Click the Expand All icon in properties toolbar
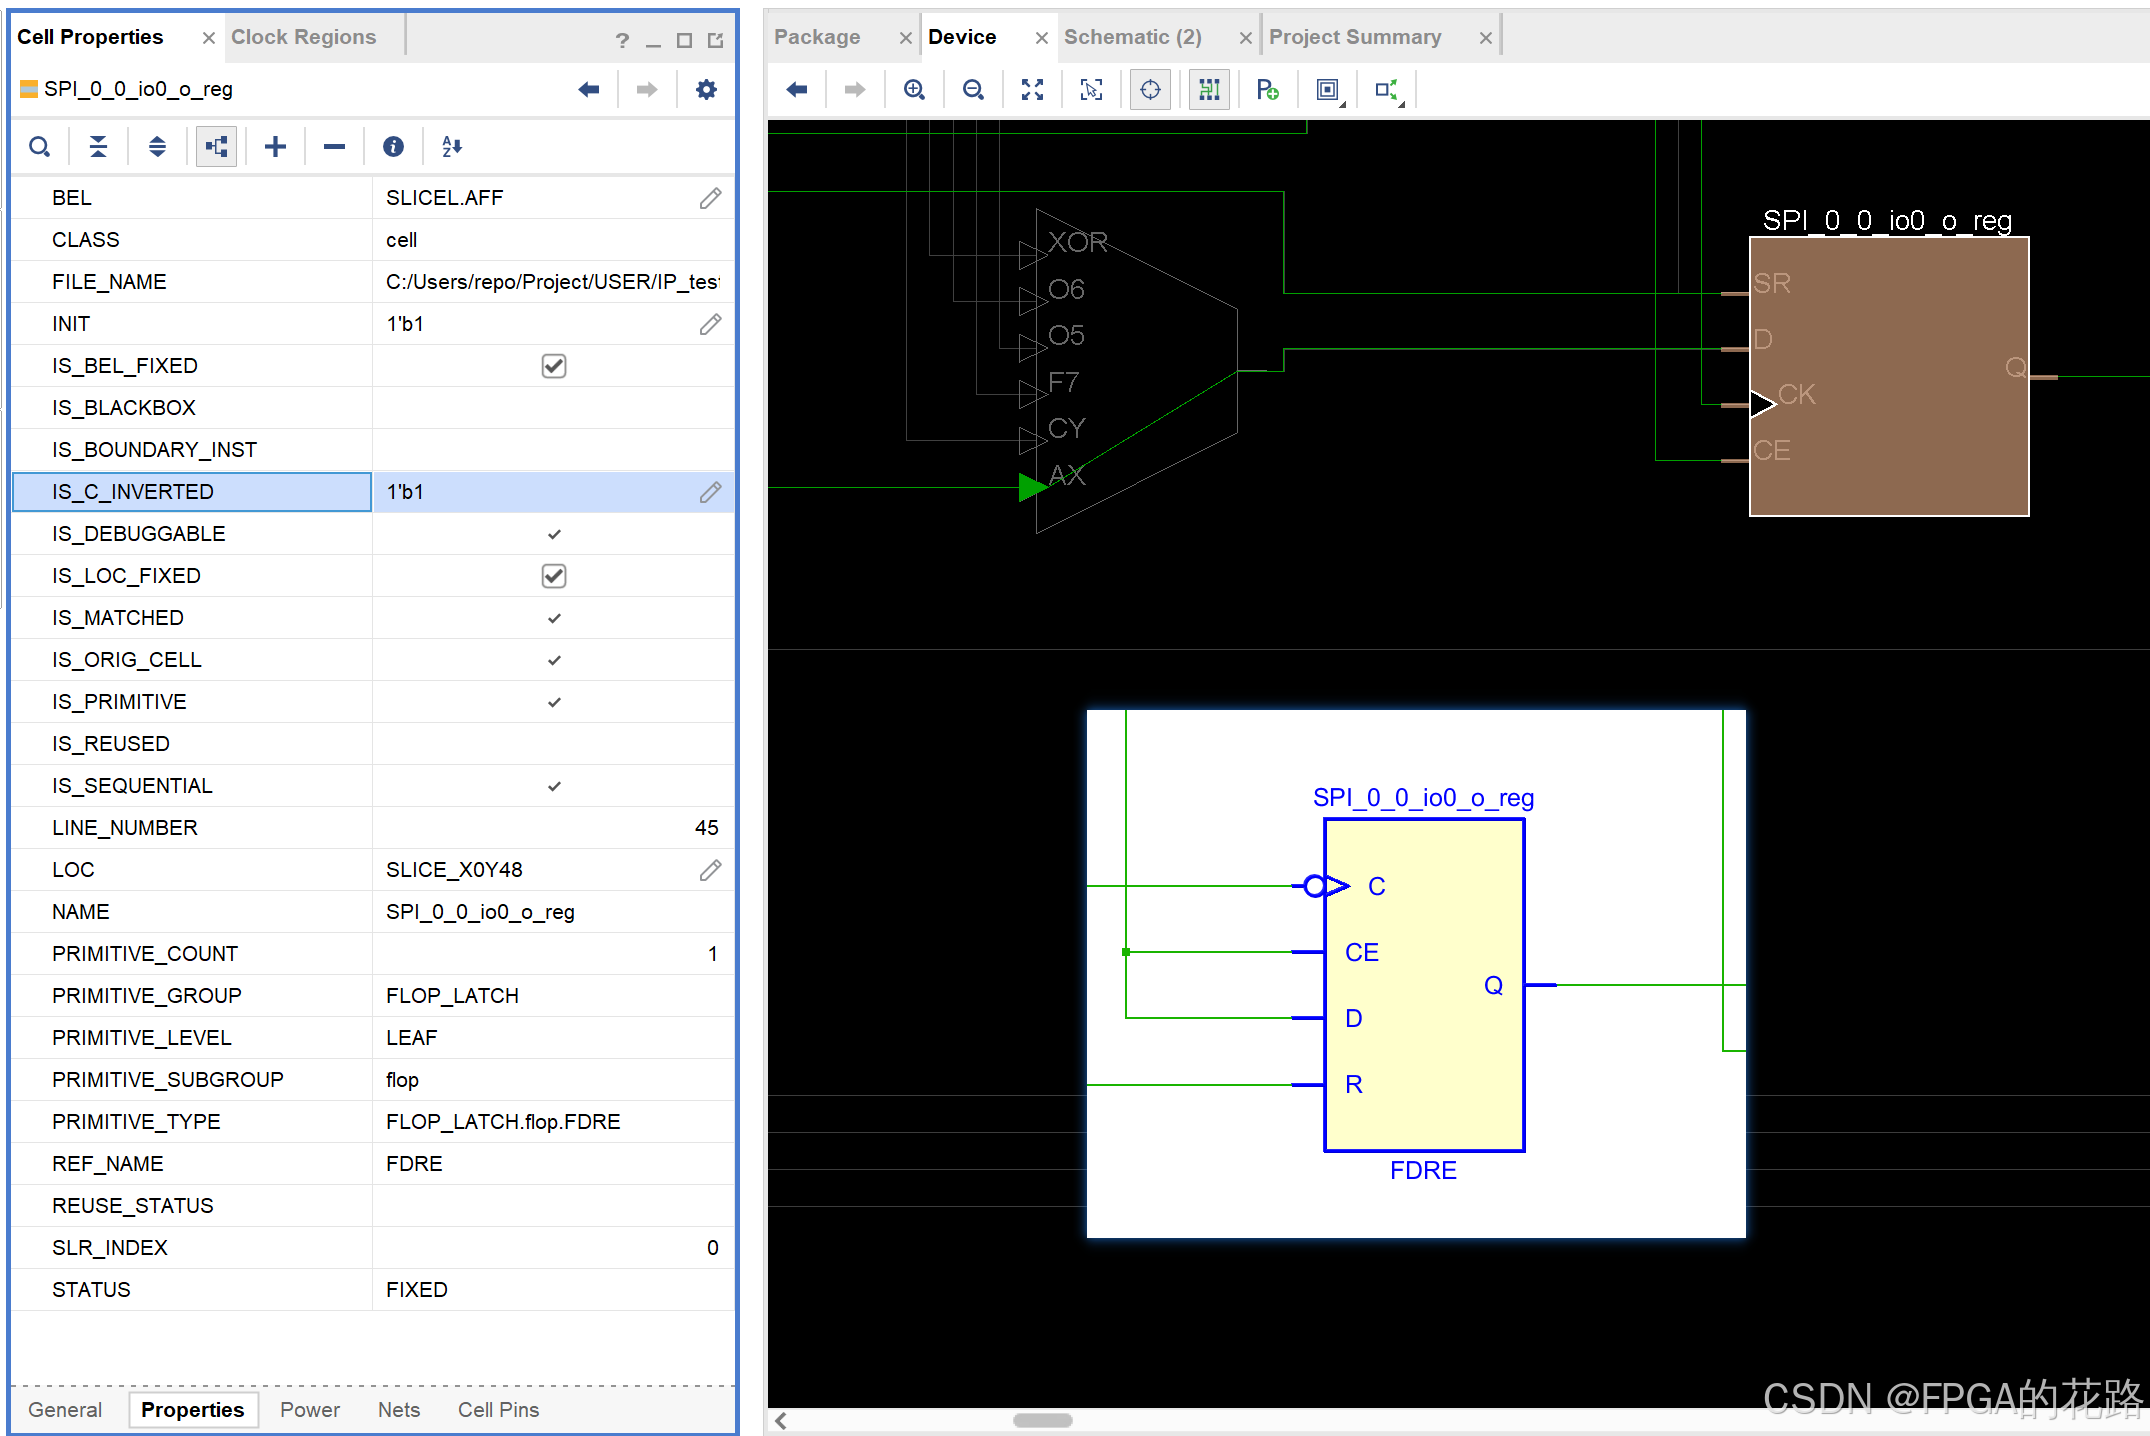Image resolution: width=2150 pixels, height=1436 pixels. (157, 147)
